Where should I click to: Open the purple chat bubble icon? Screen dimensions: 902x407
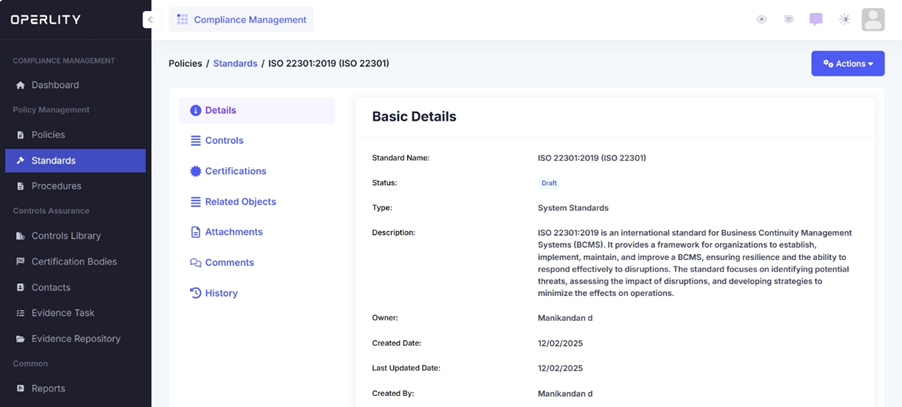816,19
